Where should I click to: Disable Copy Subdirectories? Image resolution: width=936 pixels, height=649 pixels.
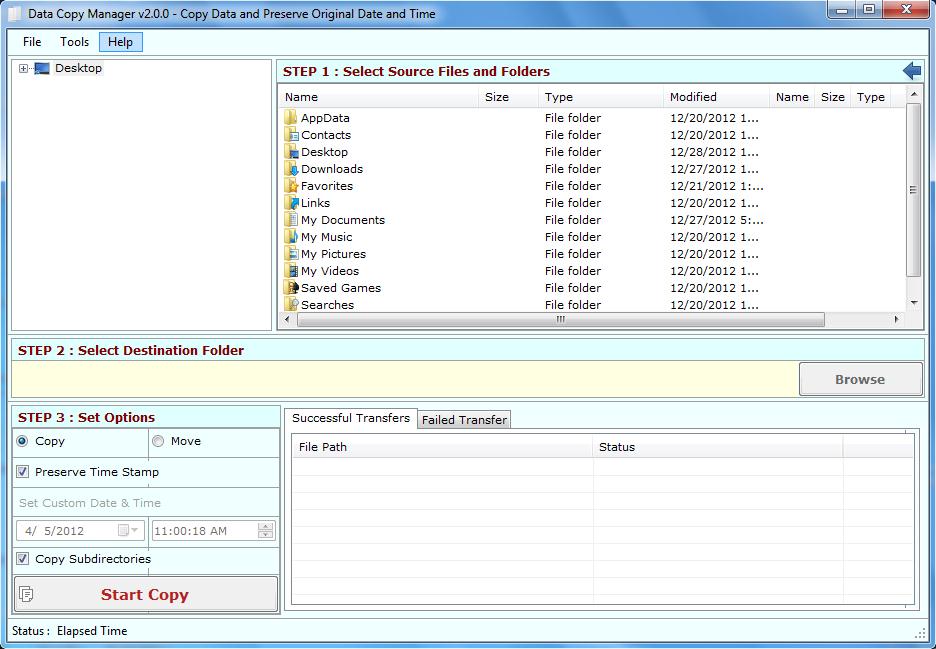(x=23, y=559)
